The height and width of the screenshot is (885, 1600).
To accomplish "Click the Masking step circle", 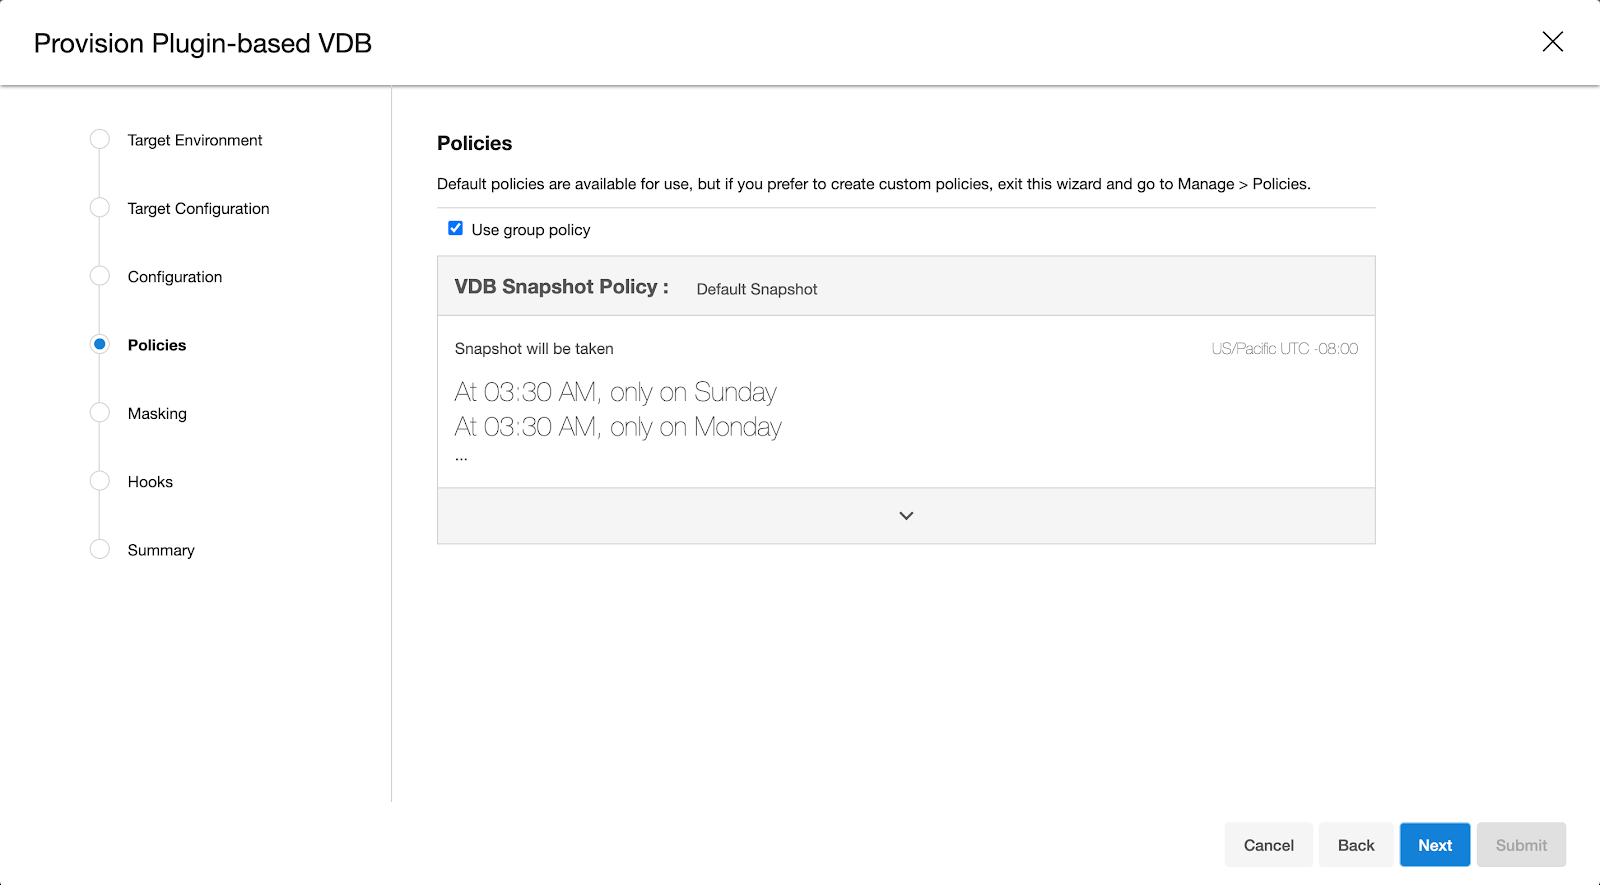I will pos(100,413).
